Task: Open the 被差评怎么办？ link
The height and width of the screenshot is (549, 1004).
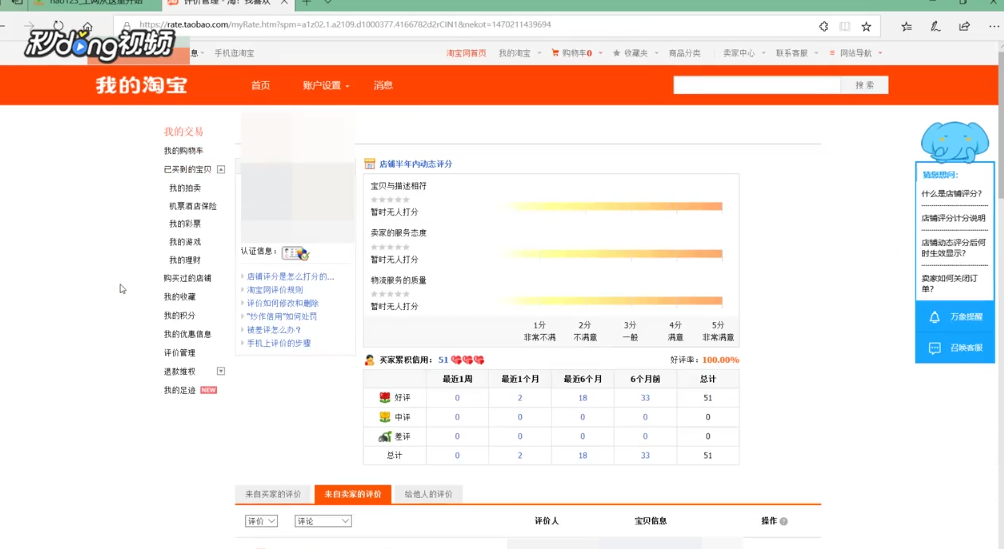Action: (x=274, y=330)
